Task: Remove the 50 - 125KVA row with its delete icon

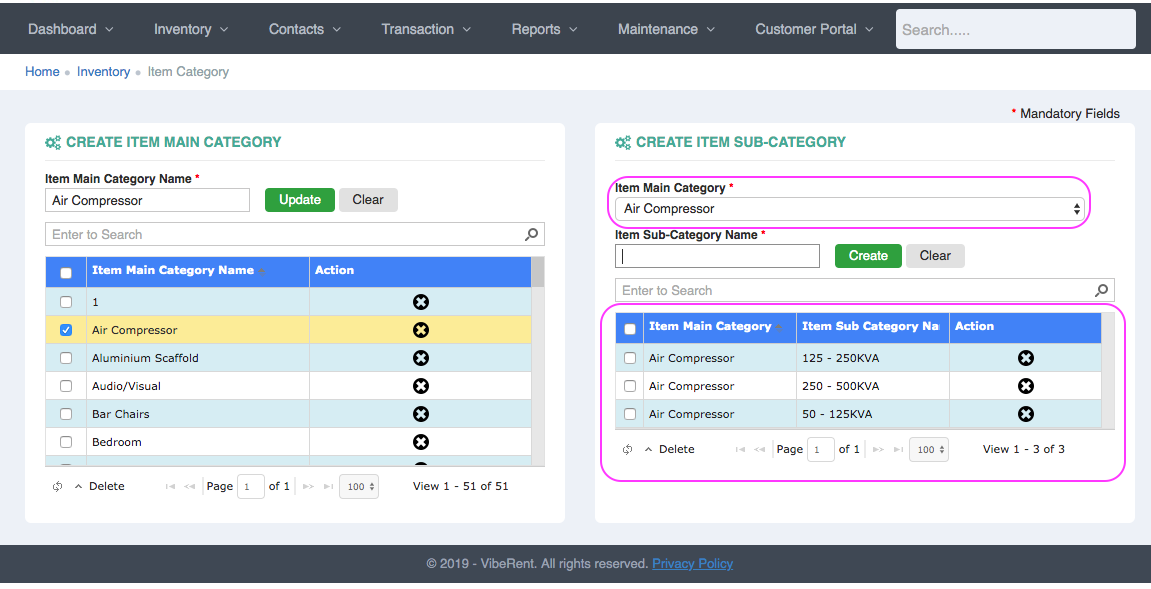Action: [1025, 414]
